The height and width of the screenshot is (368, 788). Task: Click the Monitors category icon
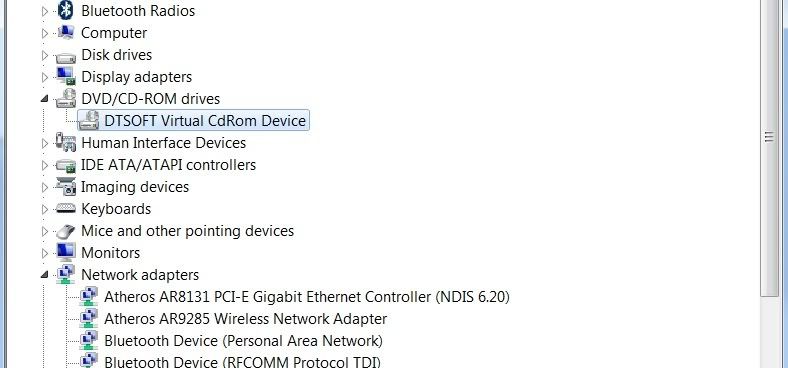click(x=65, y=252)
